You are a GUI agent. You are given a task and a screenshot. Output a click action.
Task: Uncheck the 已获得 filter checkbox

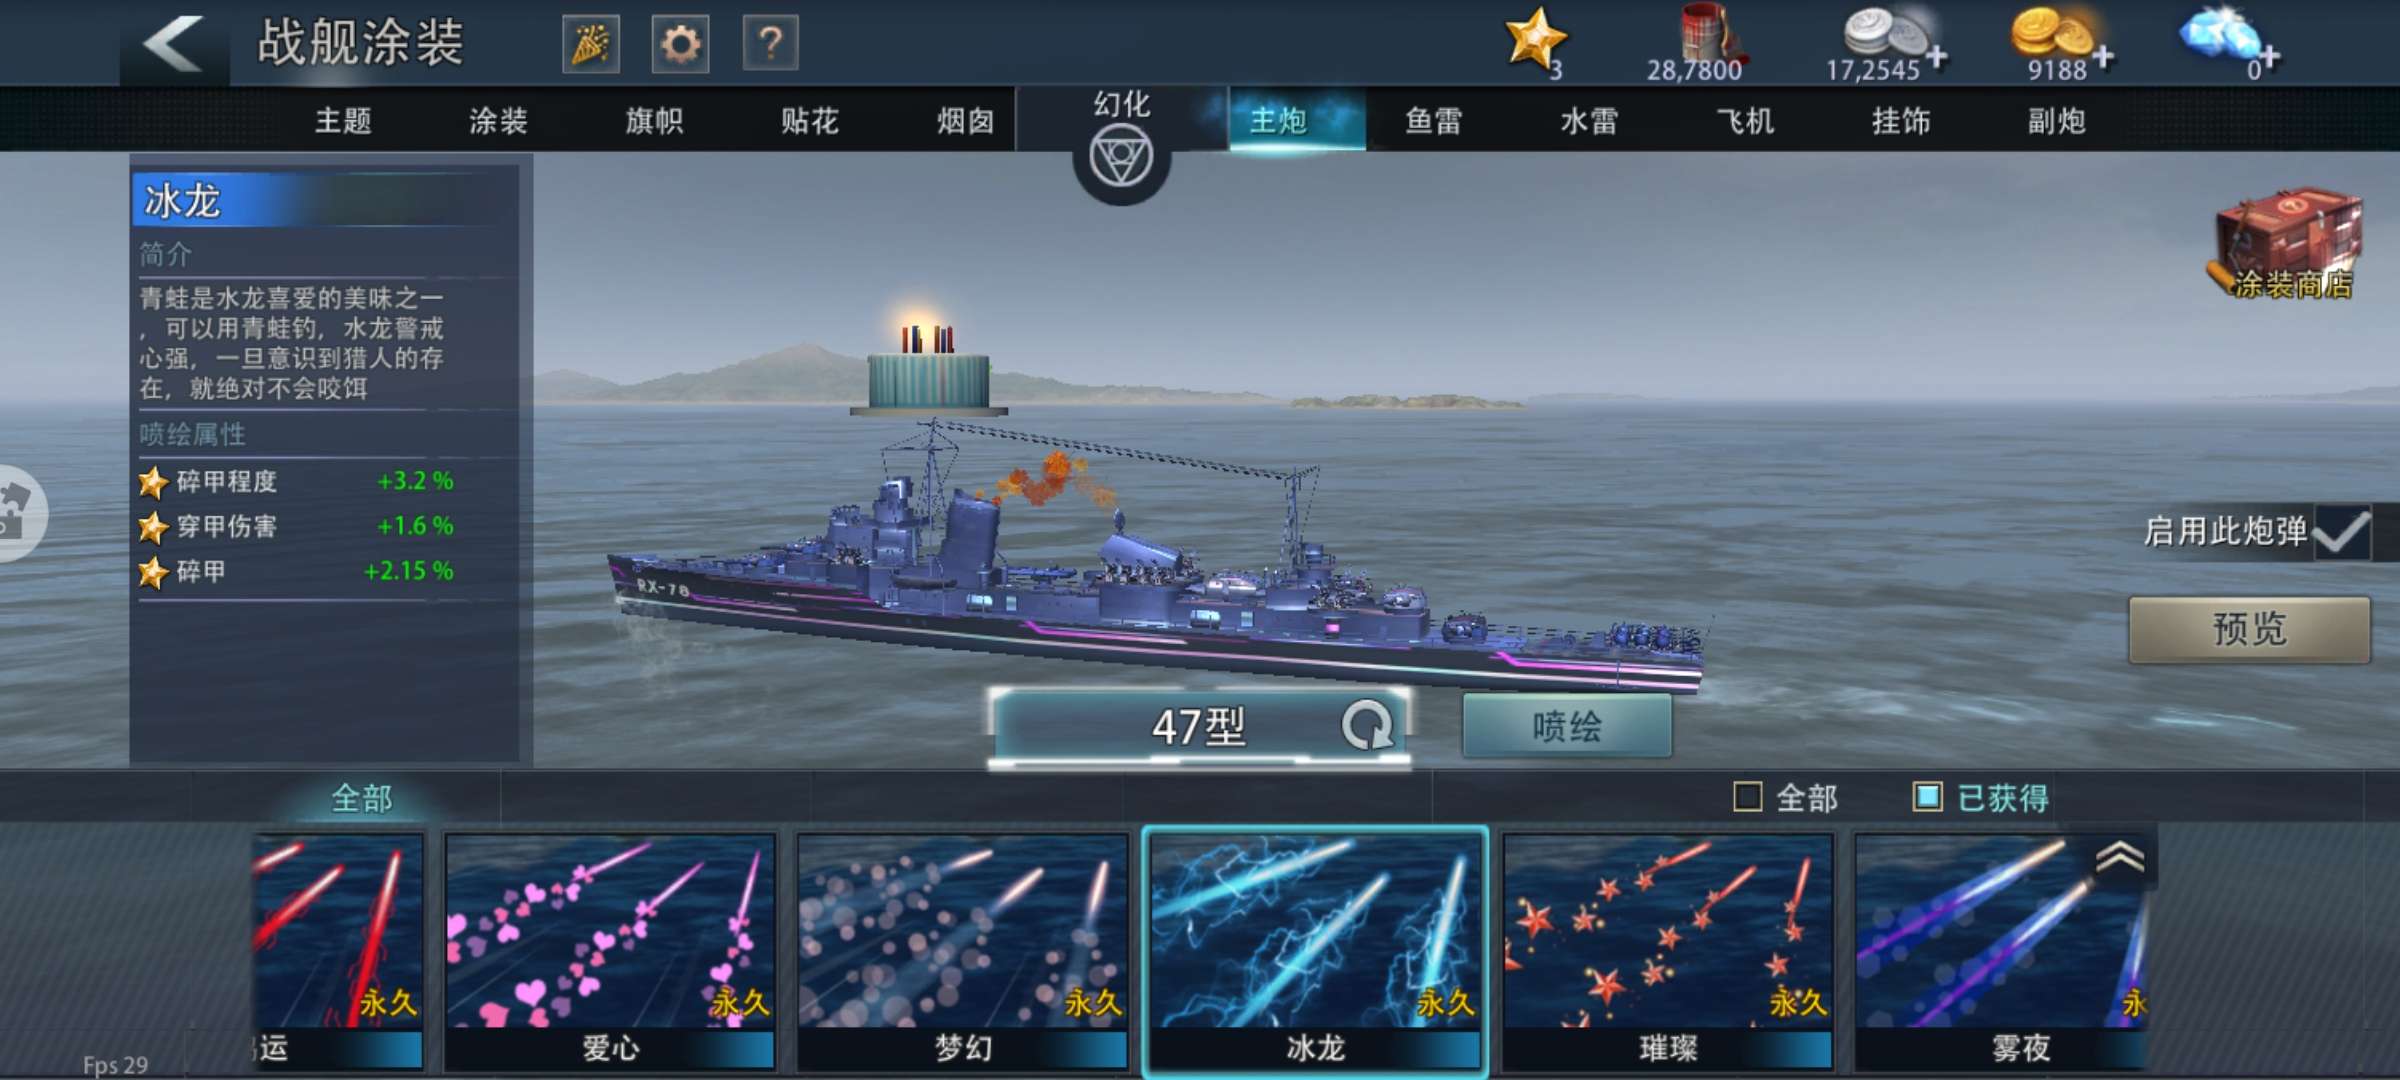click(1927, 797)
